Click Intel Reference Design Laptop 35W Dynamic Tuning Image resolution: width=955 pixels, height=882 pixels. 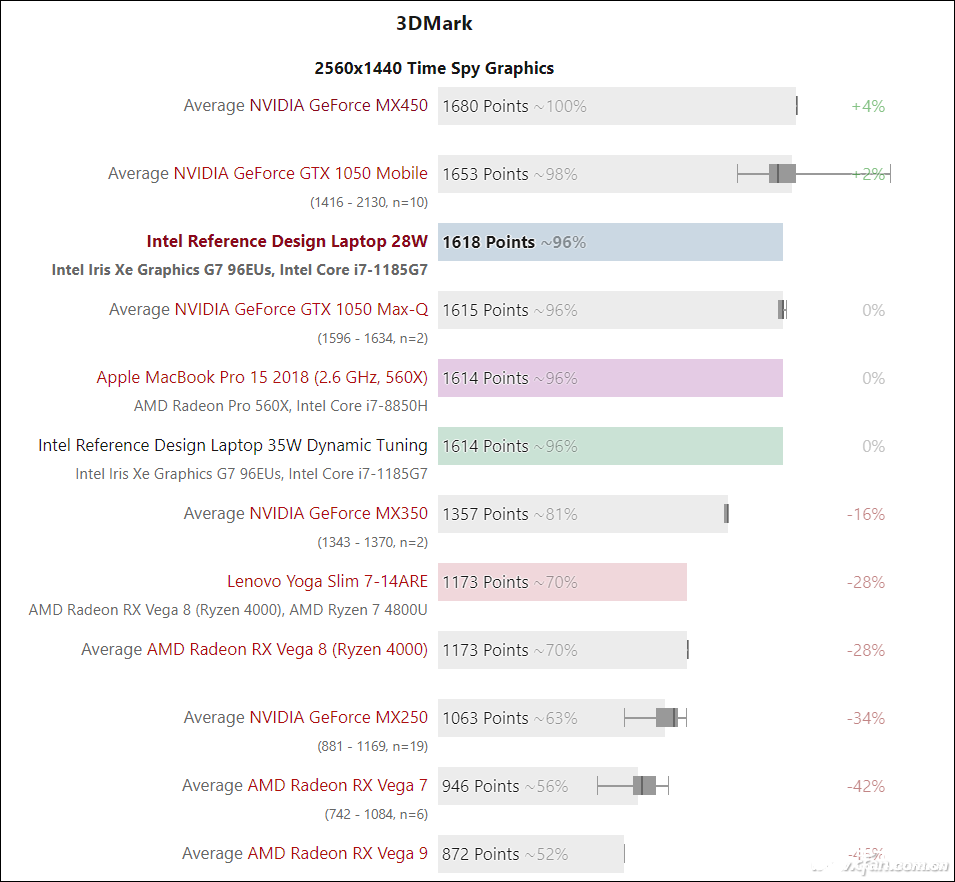point(233,446)
